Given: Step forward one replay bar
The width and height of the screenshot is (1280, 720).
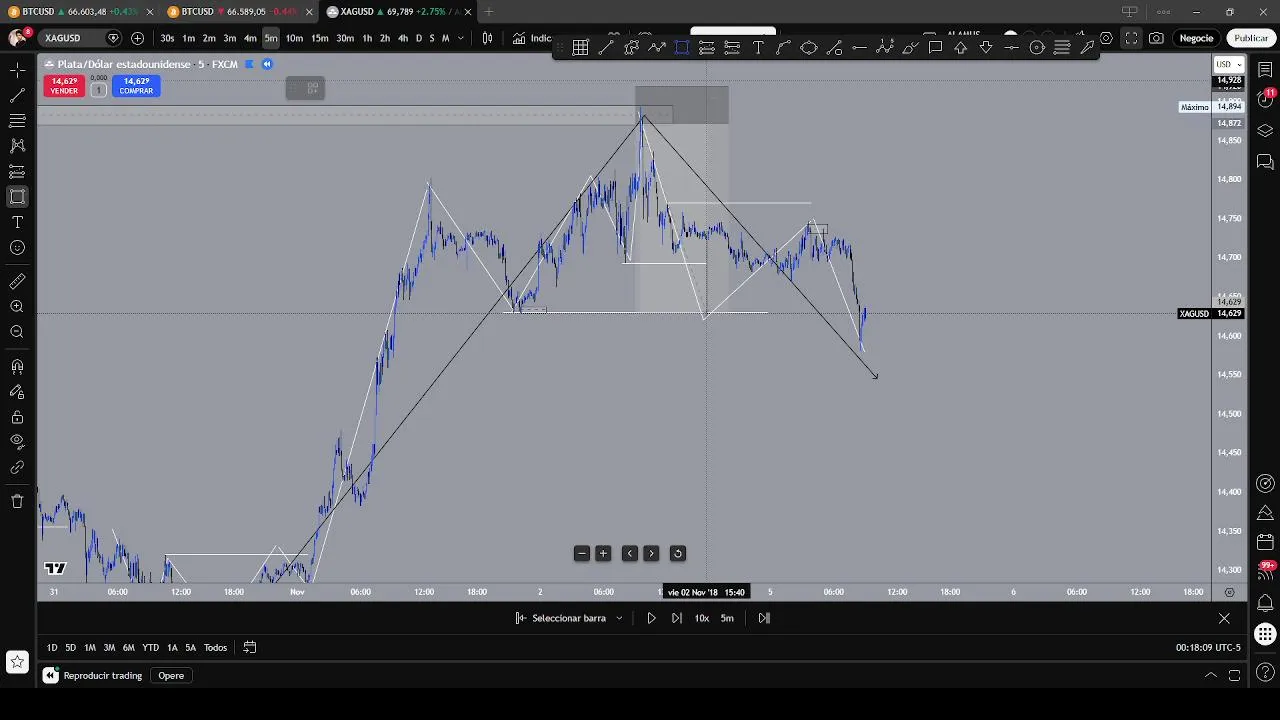Looking at the screenshot, I should point(677,618).
